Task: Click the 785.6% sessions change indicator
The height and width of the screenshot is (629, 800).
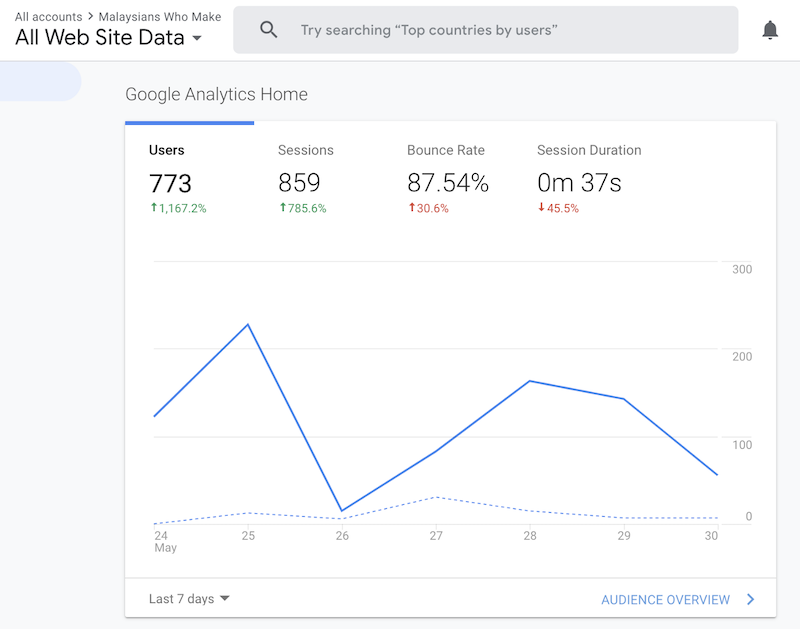Action: [x=303, y=208]
